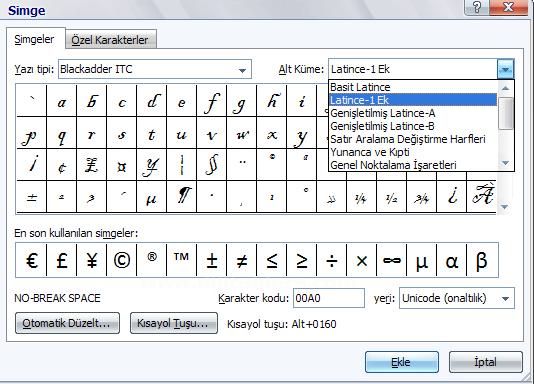This screenshot has height=384, width=534.
Task: Choose the three-quarters ¾ fraction symbol
Action: 421,197
